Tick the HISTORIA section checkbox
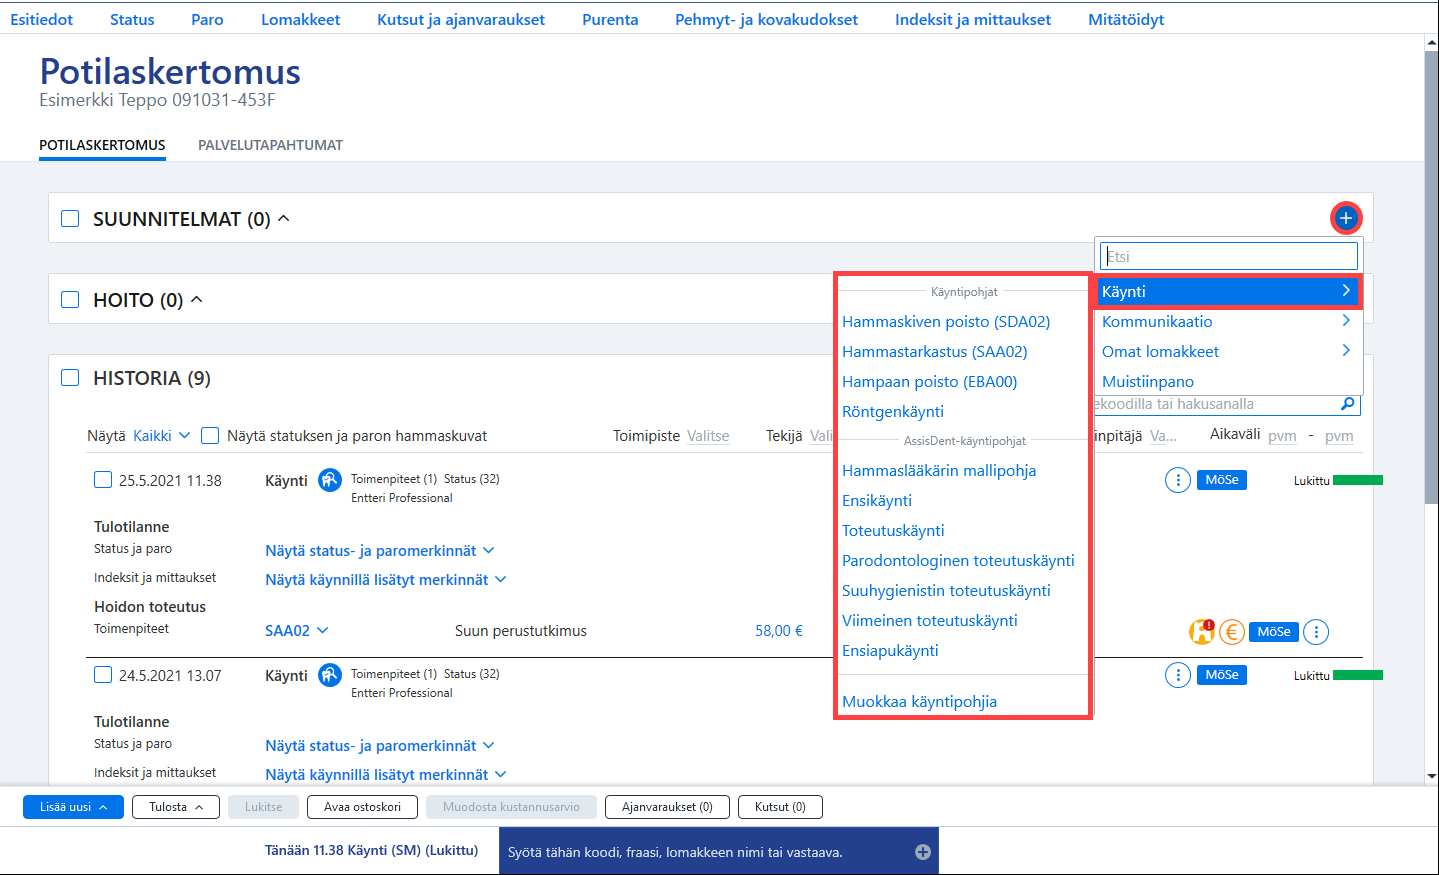Viewport: 1439px width, 875px height. tap(70, 377)
